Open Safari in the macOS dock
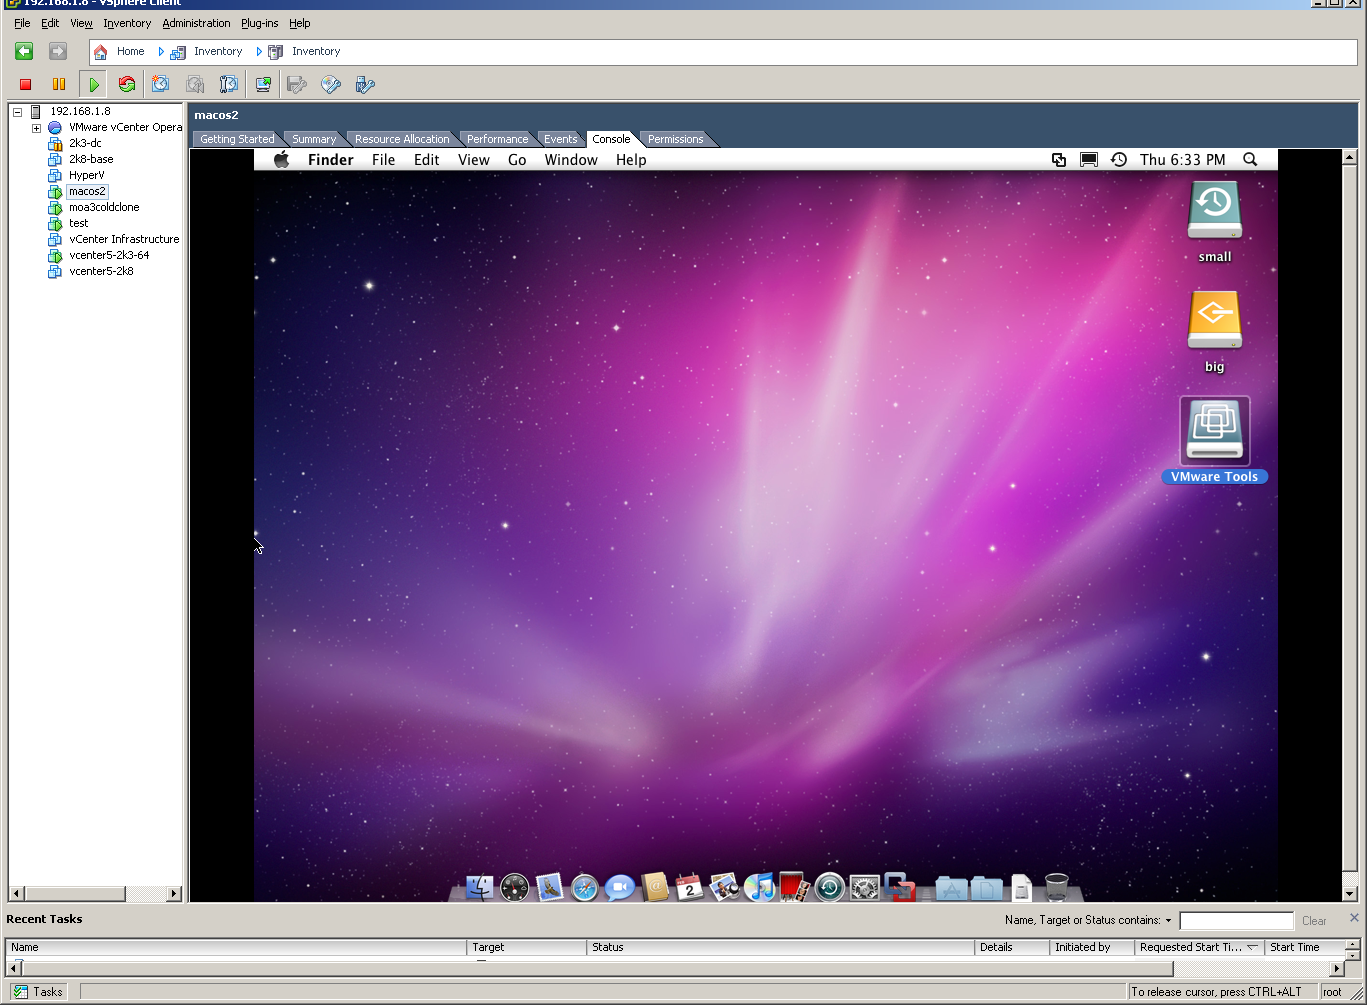 (x=584, y=887)
